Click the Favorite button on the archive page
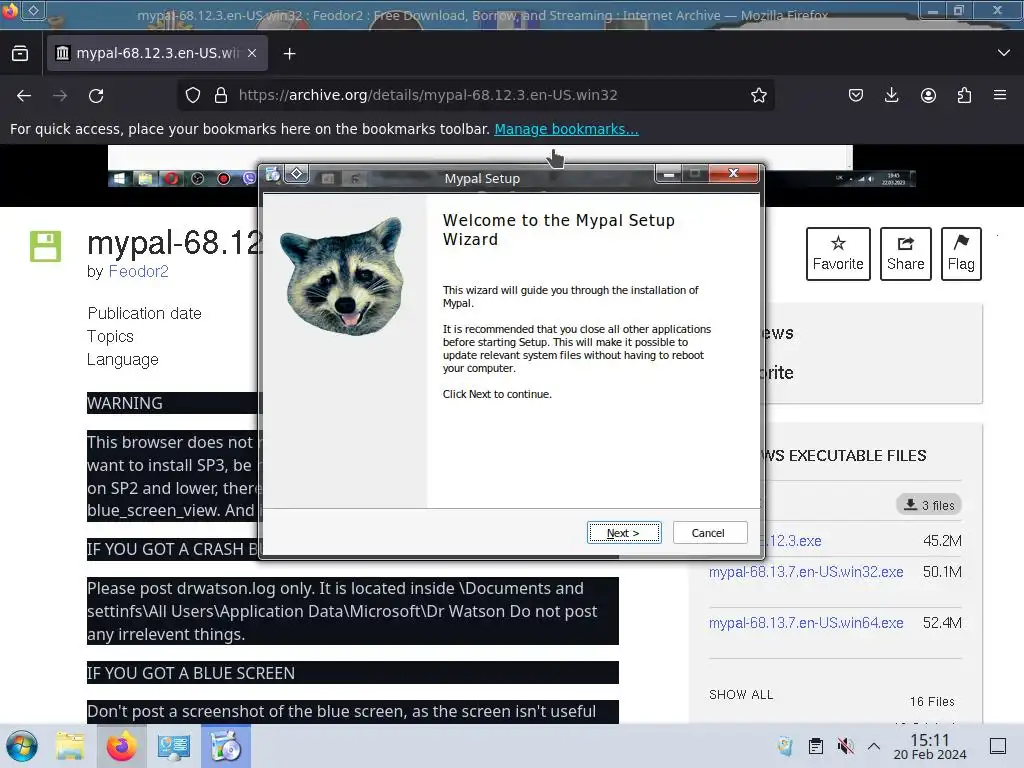Screen dimensions: 1024x768 point(838,254)
